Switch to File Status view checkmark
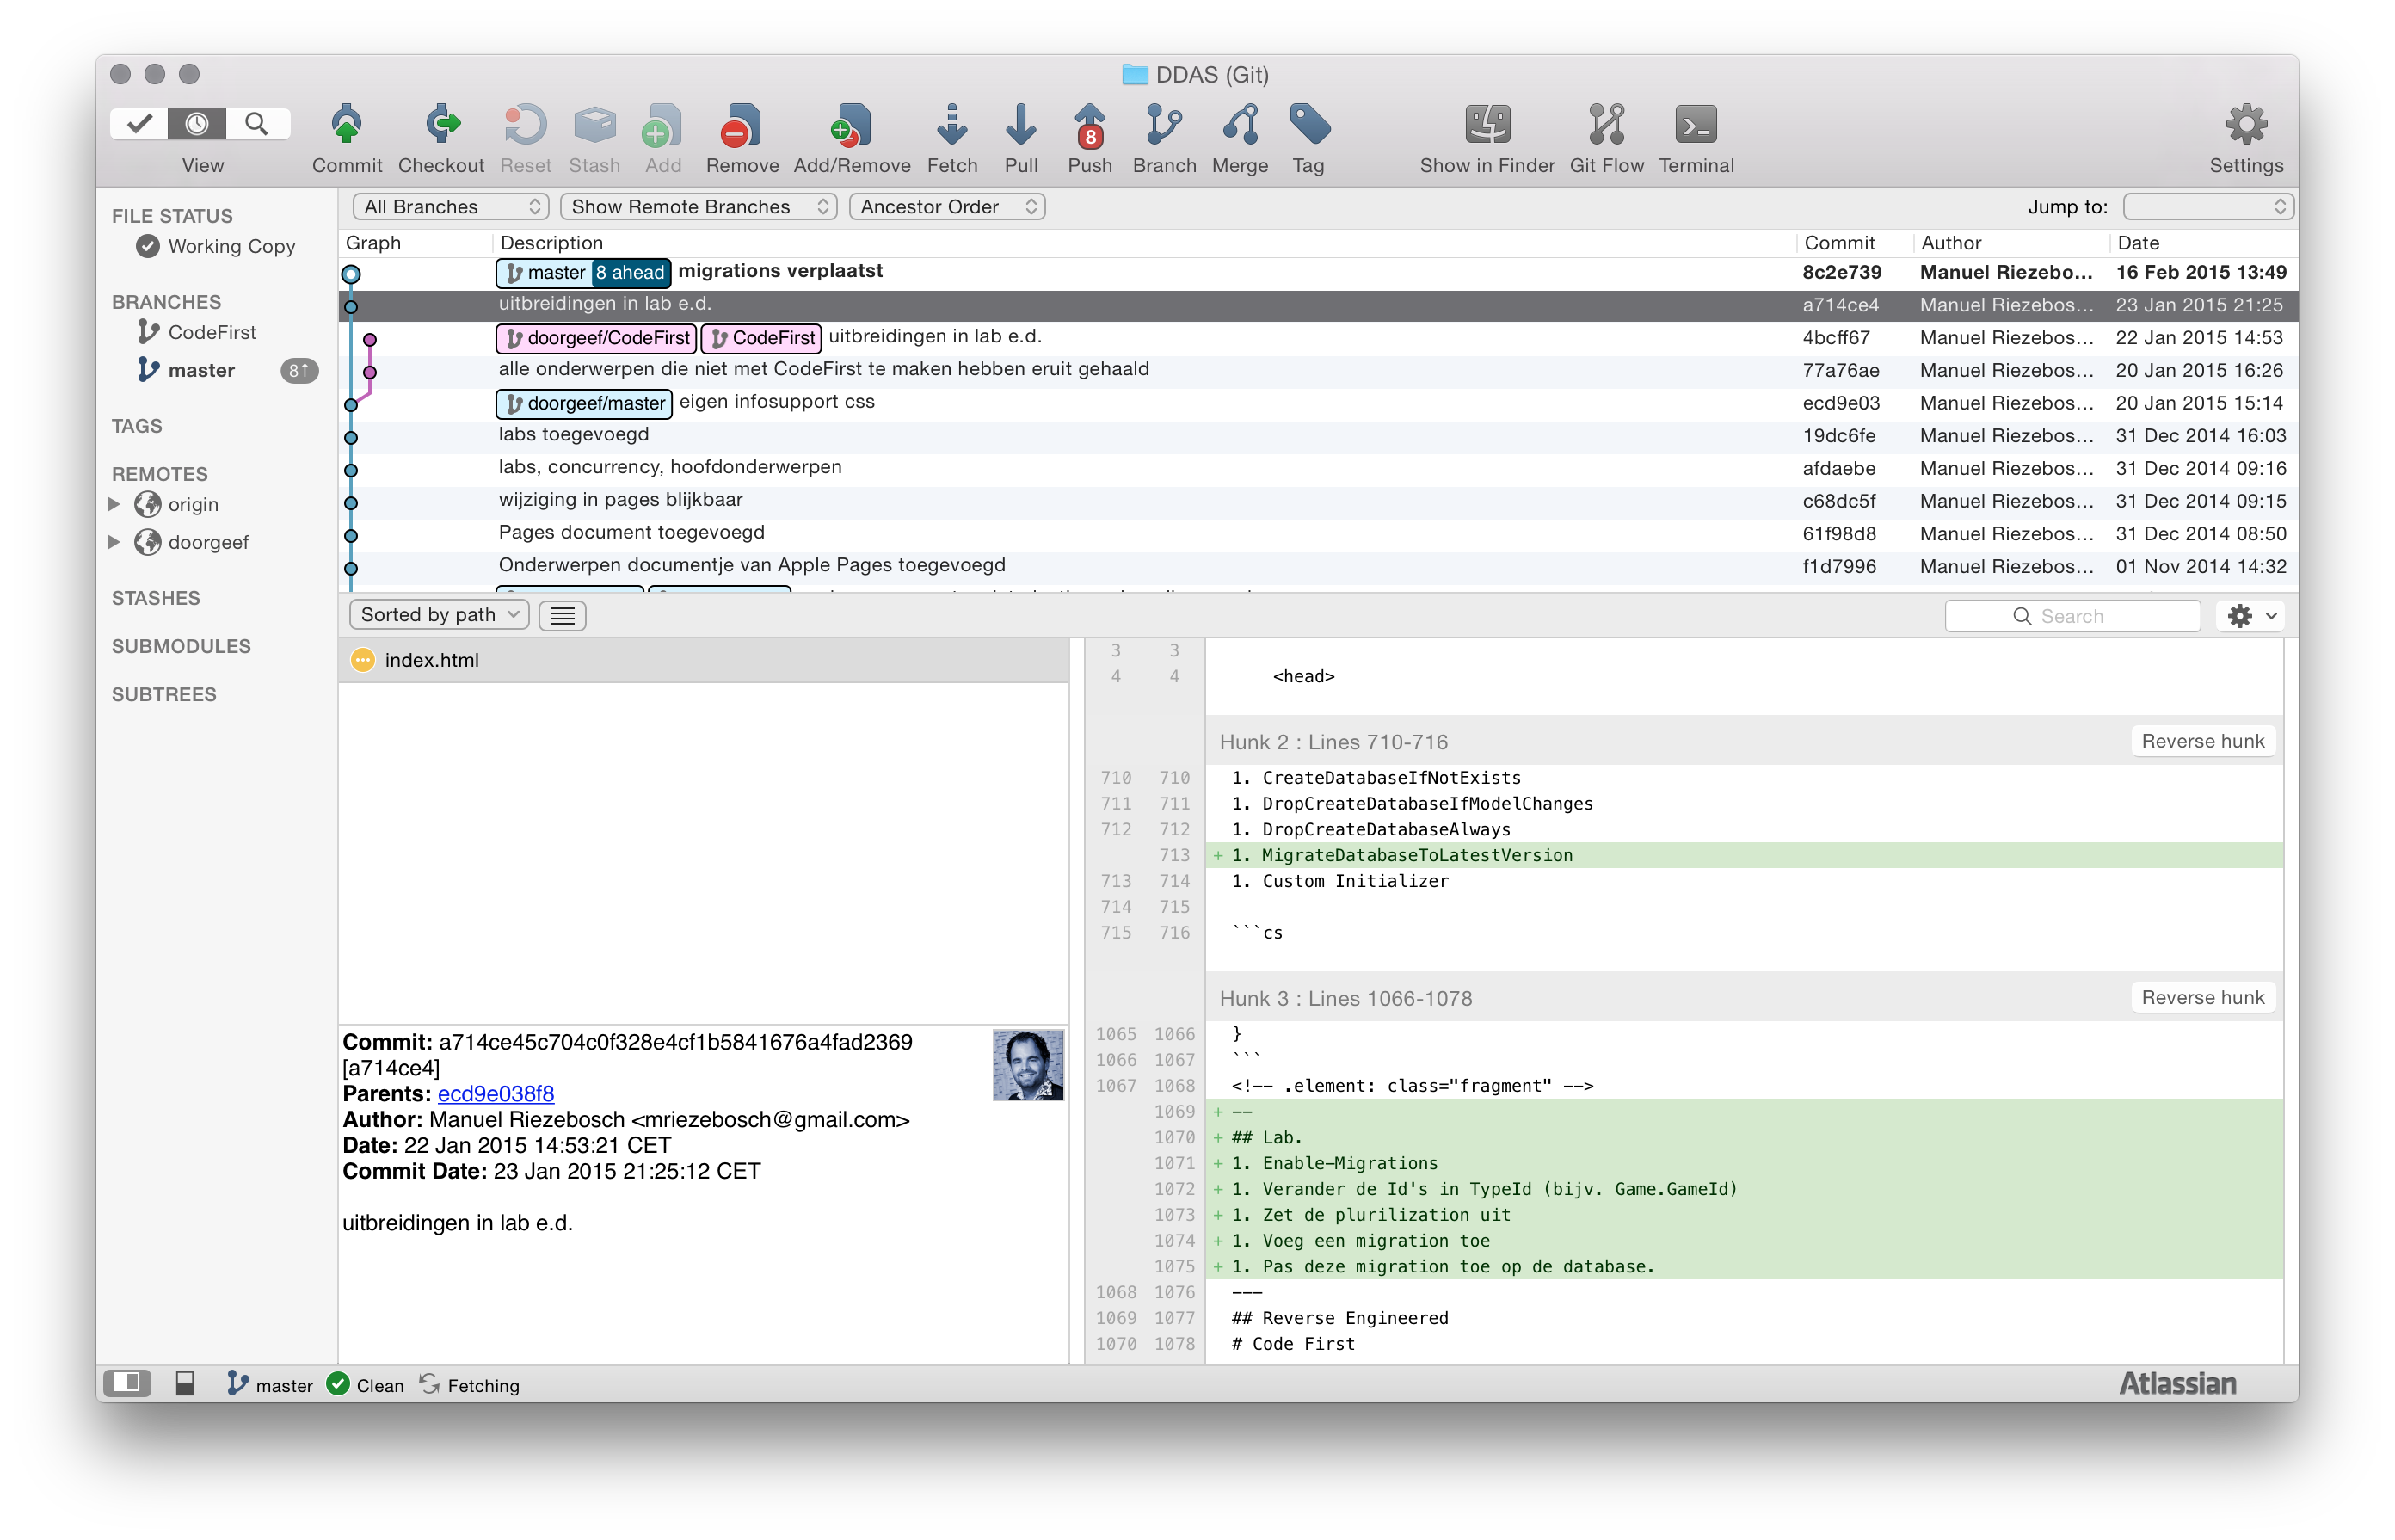The width and height of the screenshot is (2395, 1540). [x=139, y=124]
